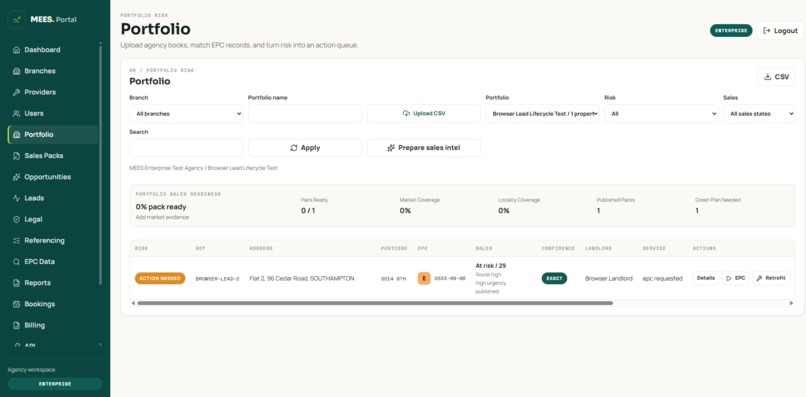This screenshot has width=806, height=397.
Task: Click the At risk / 29 sales cell
Action: click(491, 266)
